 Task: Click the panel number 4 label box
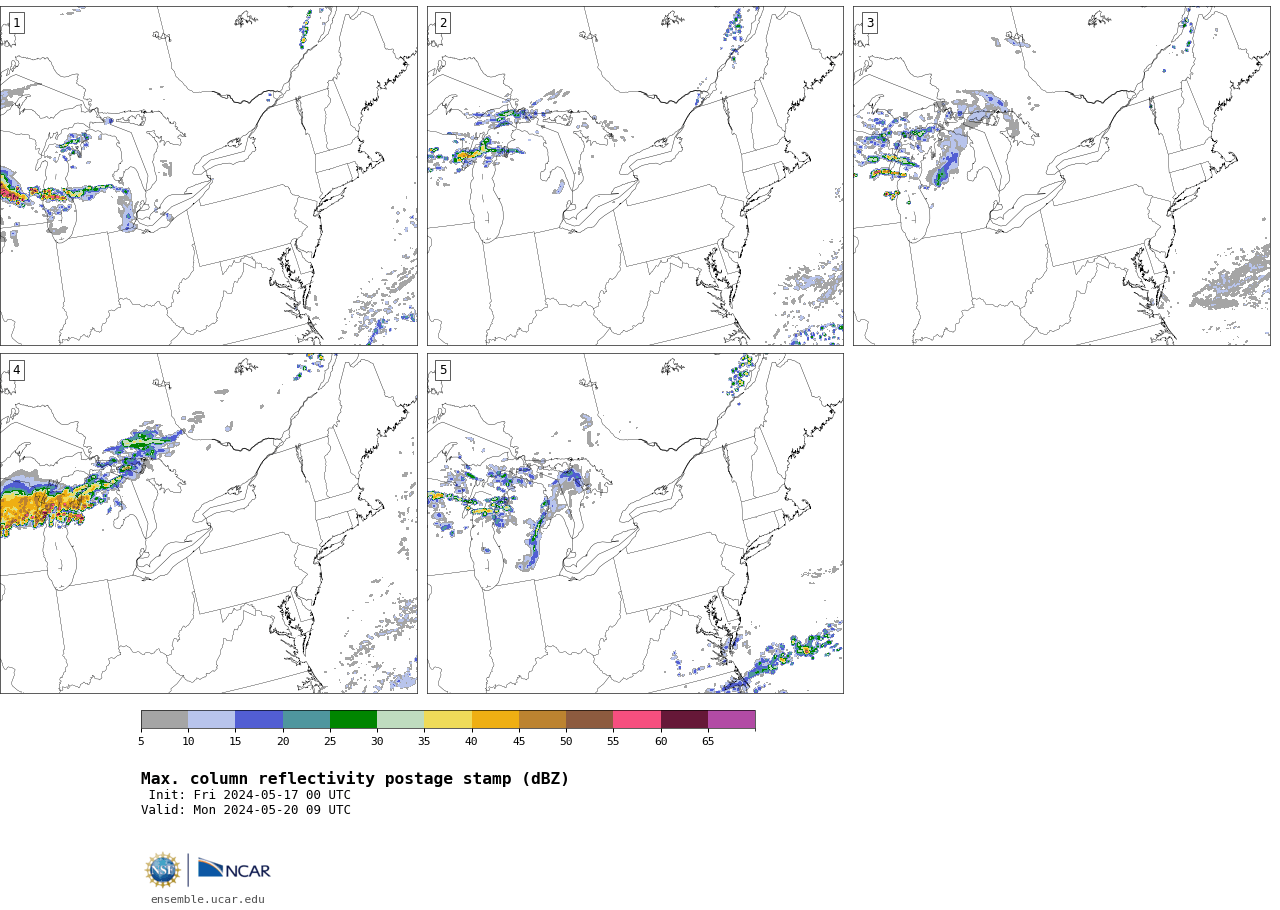[16, 370]
